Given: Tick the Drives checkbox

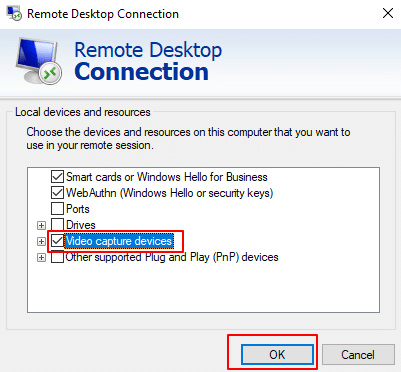Looking at the screenshot, I should 57,225.
